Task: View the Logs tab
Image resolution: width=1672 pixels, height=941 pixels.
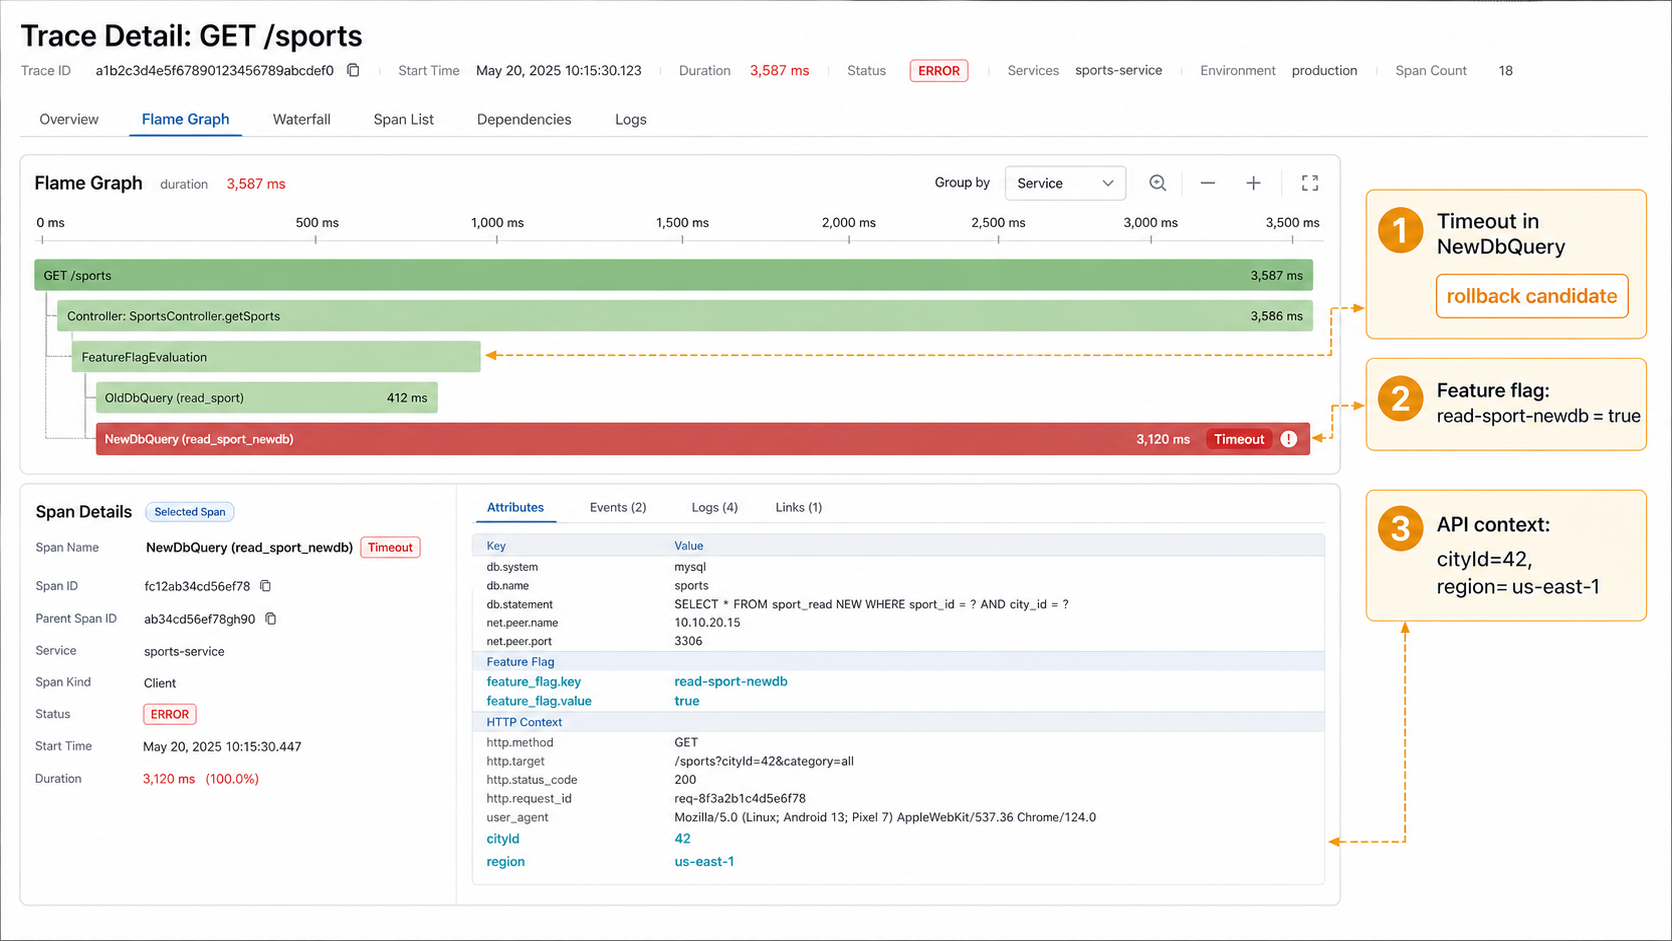Action: 630,119
